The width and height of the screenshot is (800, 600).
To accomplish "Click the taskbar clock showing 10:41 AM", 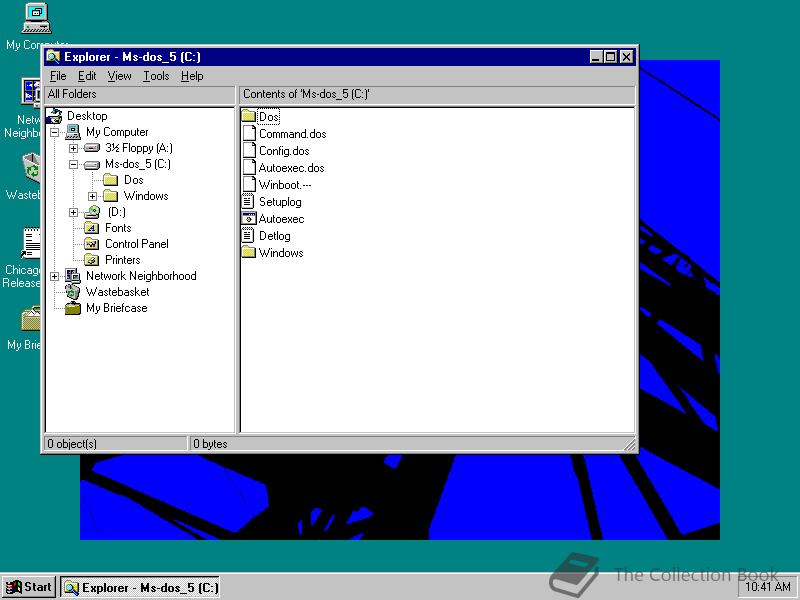I will pos(767,587).
